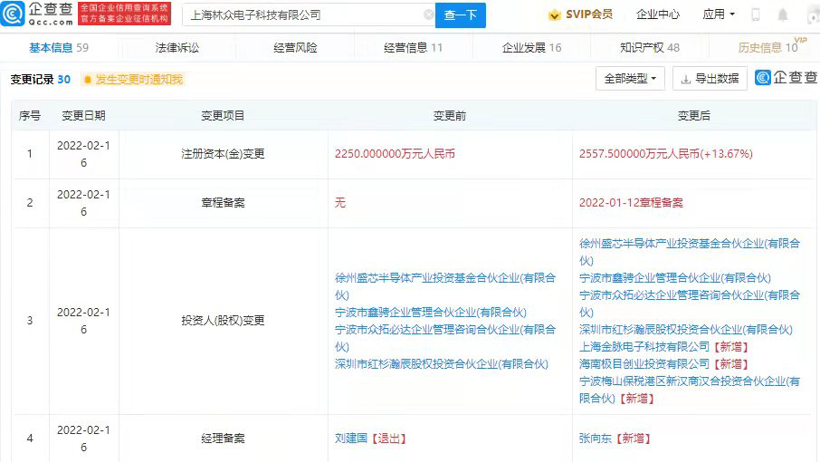Switch to the 知识产权 tab
820x462 pixels.
click(x=650, y=48)
